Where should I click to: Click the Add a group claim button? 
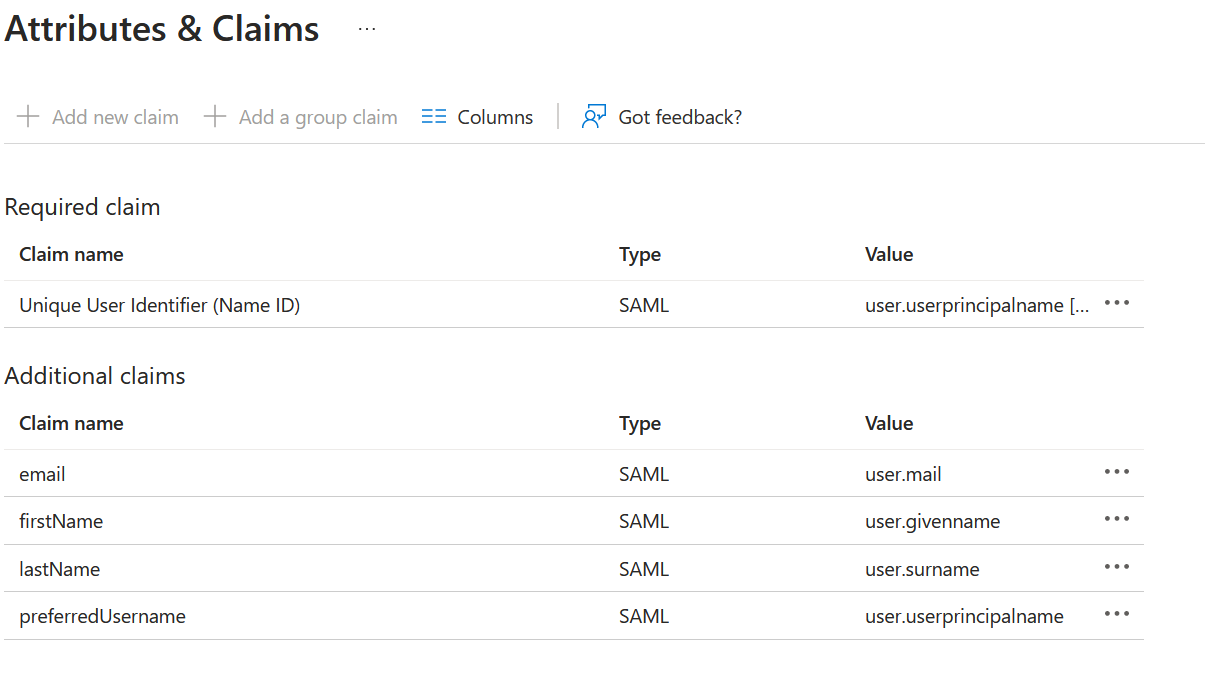pyautogui.click(x=317, y=117)
